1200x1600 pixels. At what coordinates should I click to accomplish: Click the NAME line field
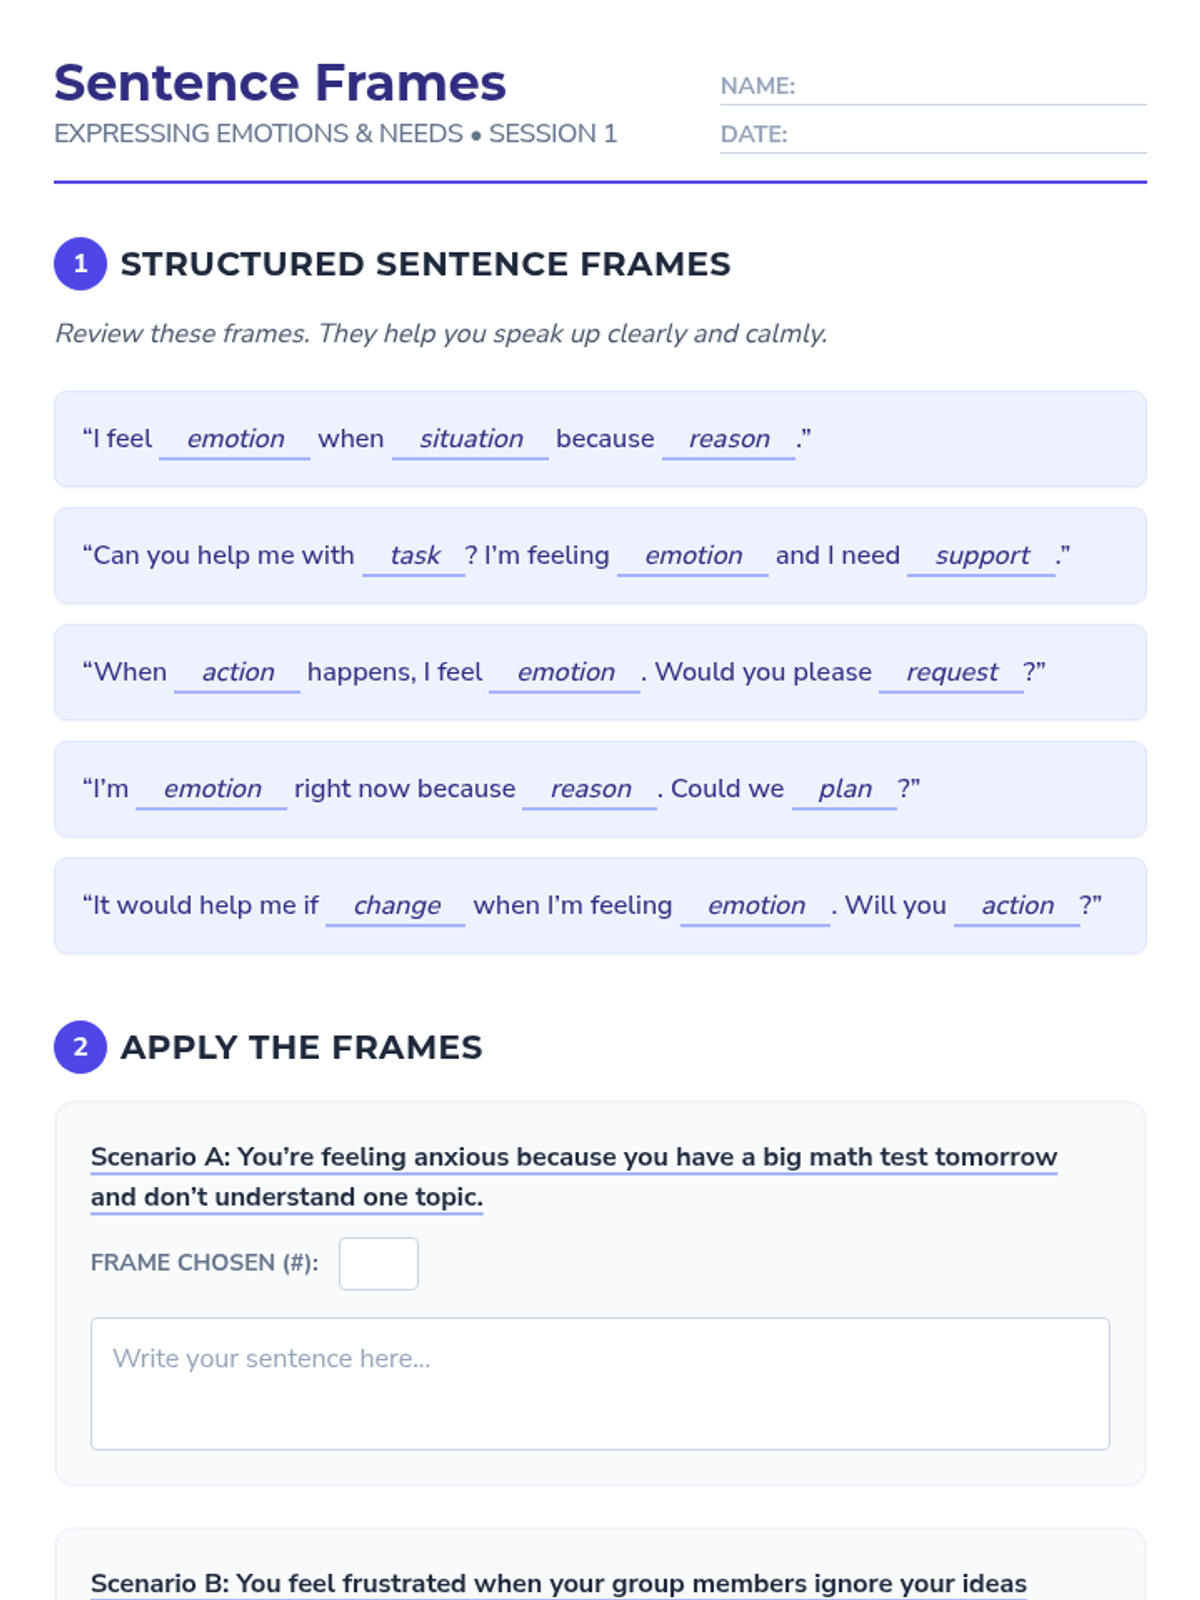pyautogui.click(x=970, y=87)
